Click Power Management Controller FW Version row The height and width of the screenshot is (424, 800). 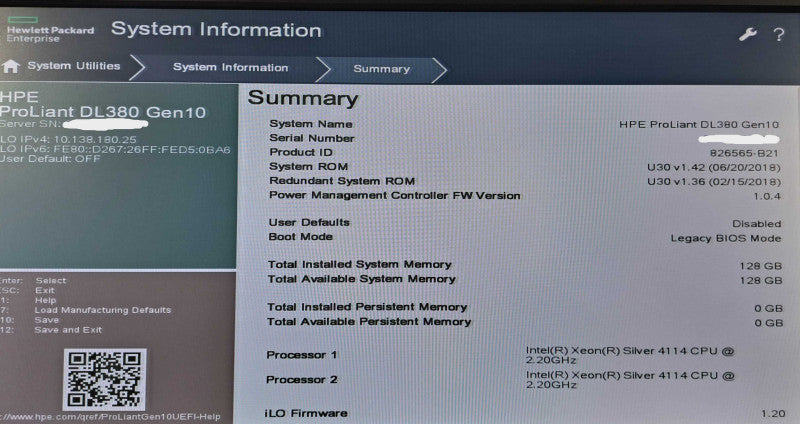524,195
